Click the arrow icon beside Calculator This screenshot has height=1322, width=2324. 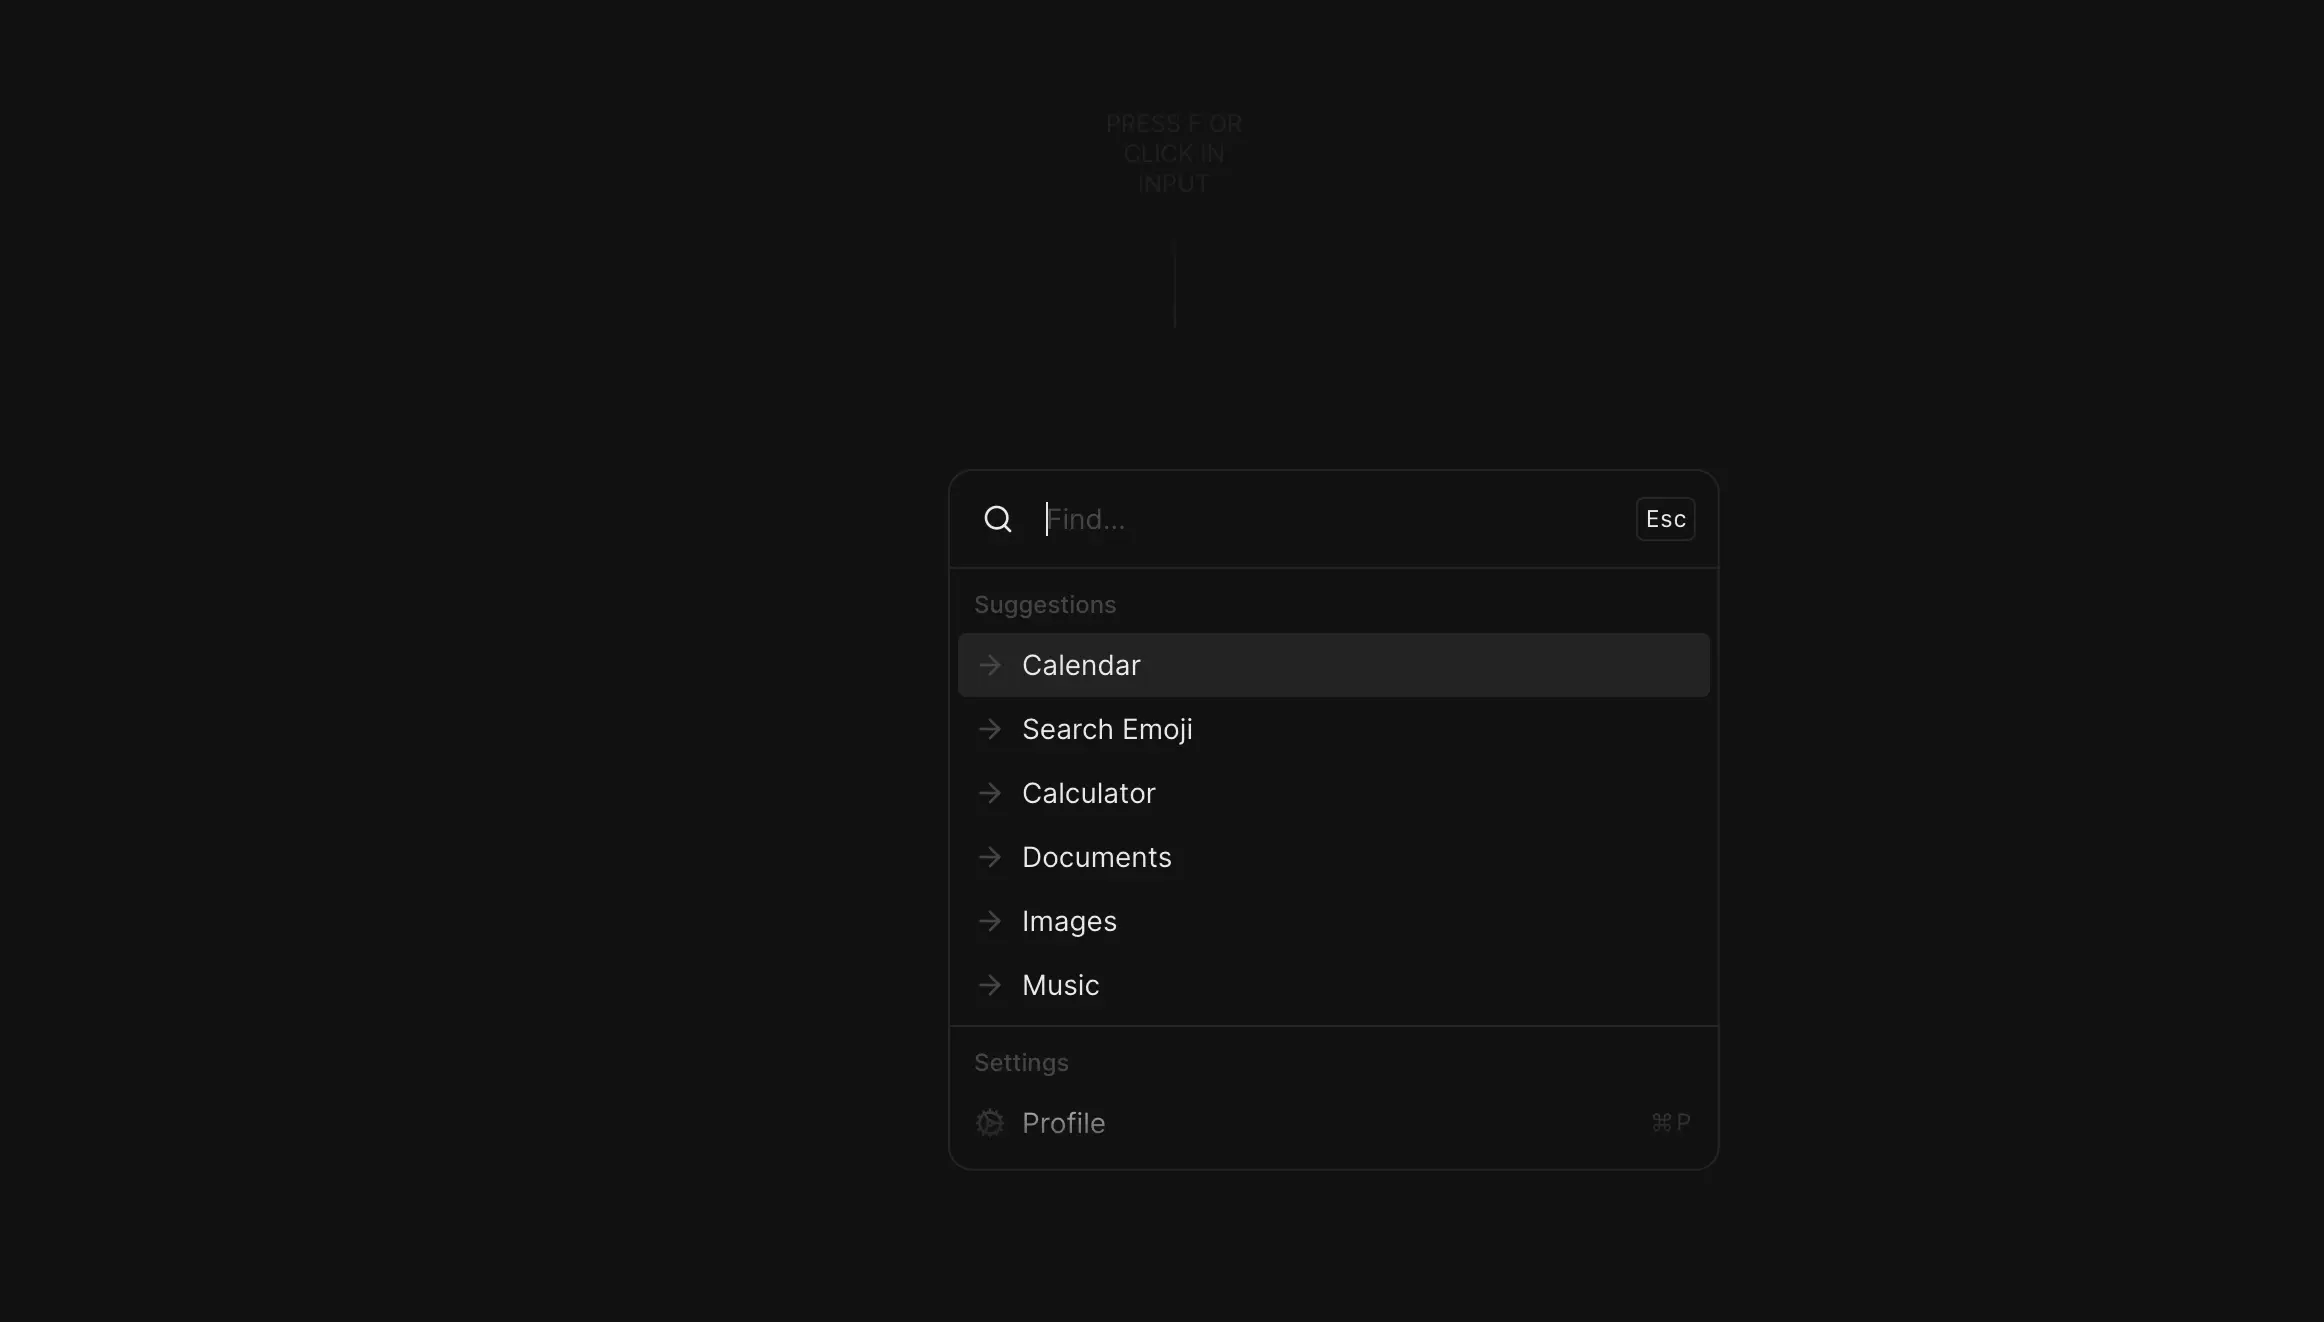[x=990, y=793]
